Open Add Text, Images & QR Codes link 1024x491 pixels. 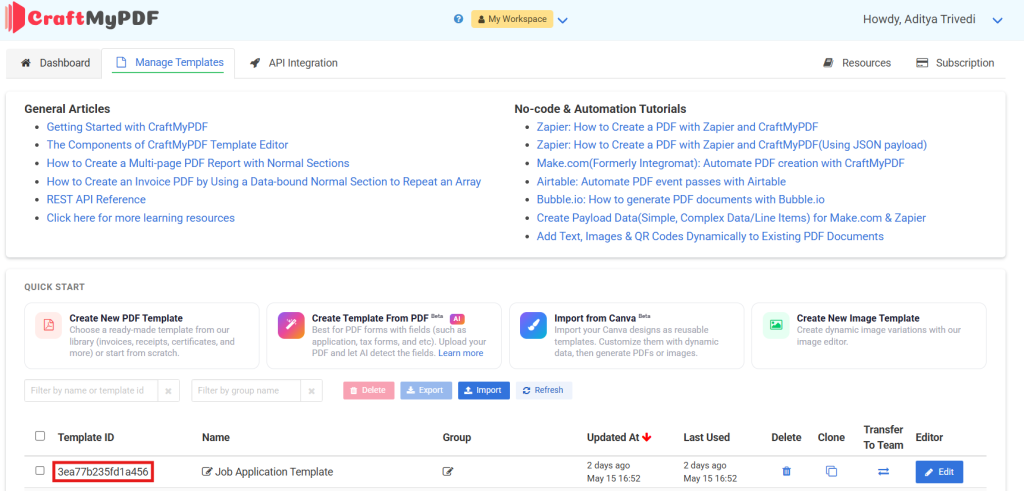[x=711, y=236]
